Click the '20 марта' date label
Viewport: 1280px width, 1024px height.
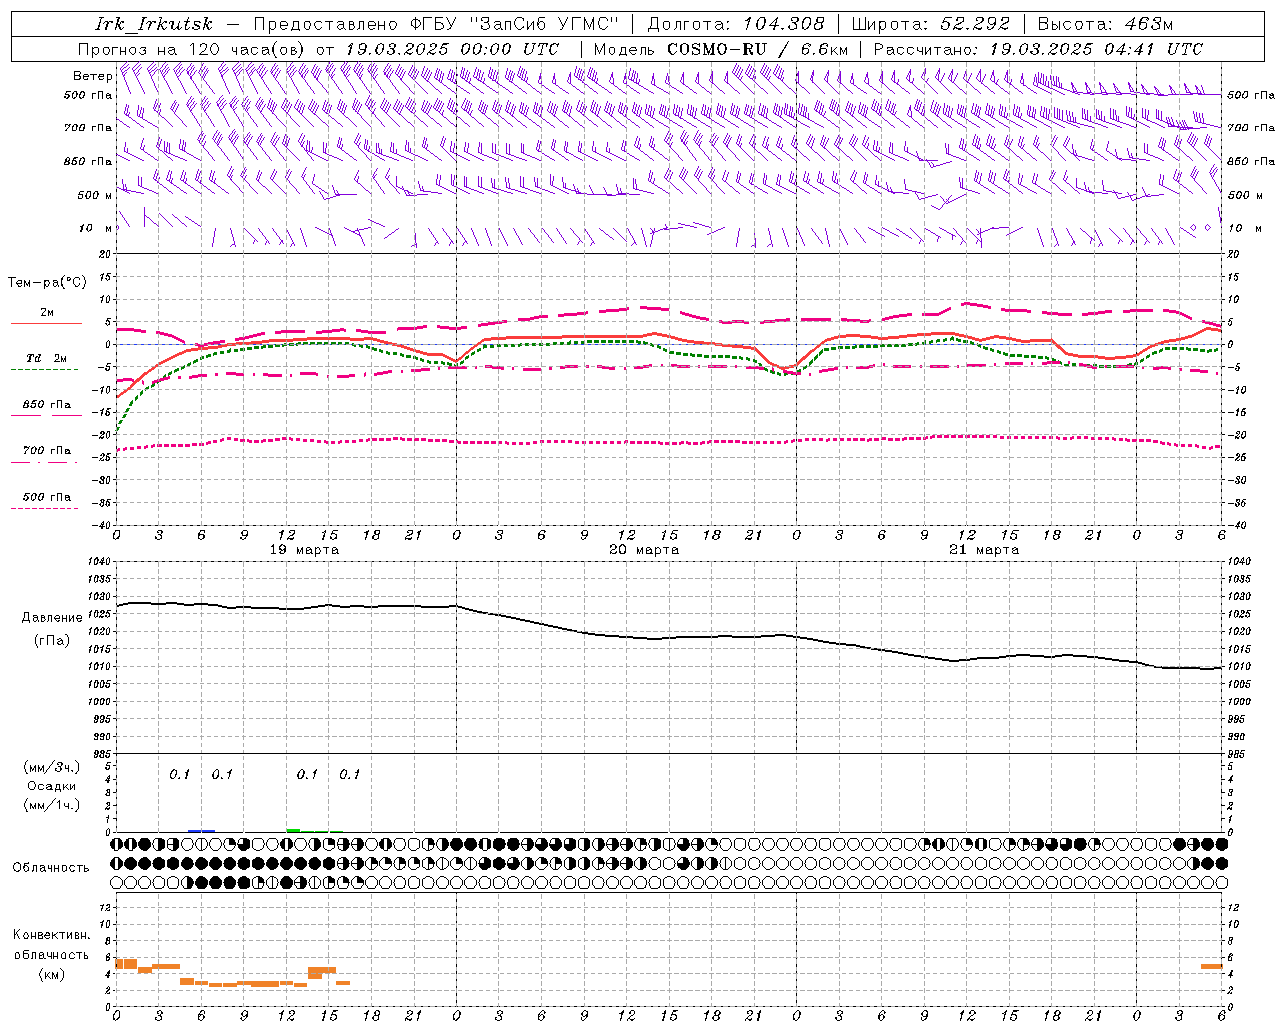click(x=644, y=550)
